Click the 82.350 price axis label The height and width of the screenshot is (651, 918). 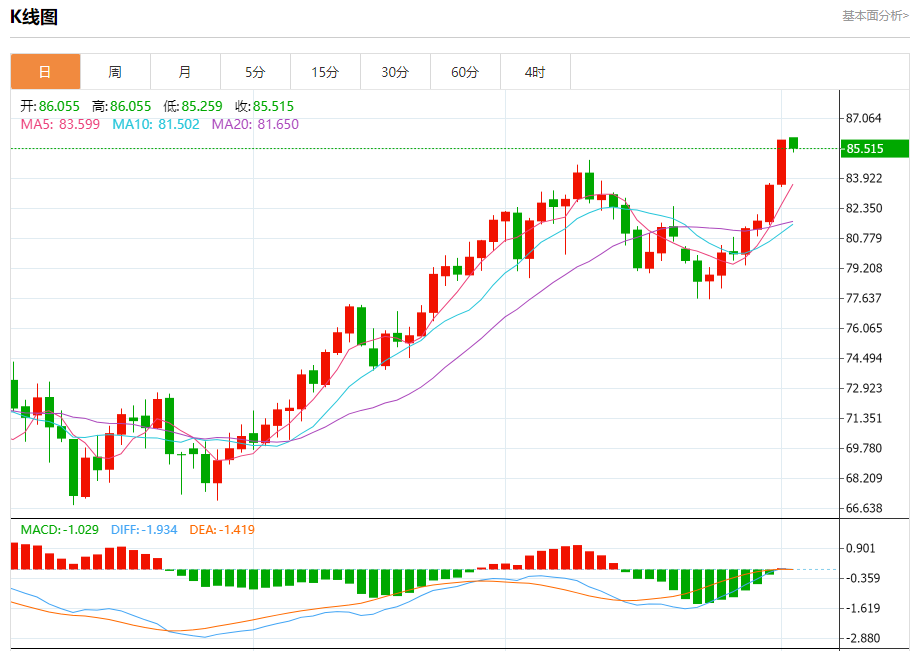(864, 208)
